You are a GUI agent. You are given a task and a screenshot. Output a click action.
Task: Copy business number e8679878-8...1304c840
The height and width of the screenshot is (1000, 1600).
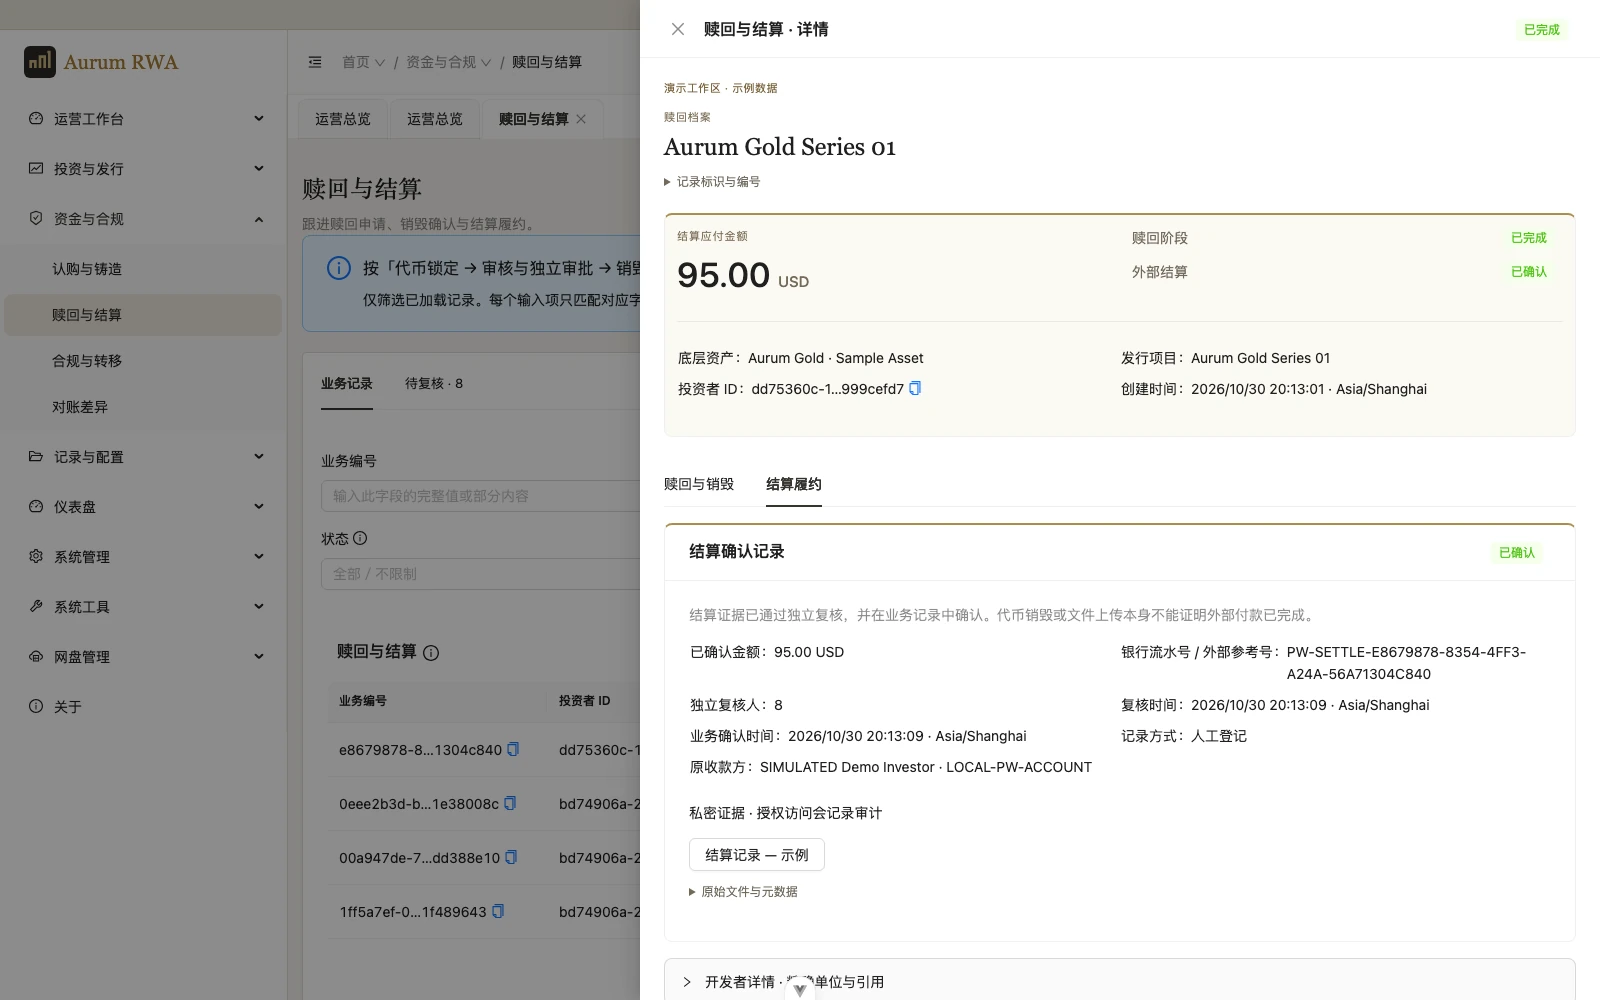[x=513, y=749]
